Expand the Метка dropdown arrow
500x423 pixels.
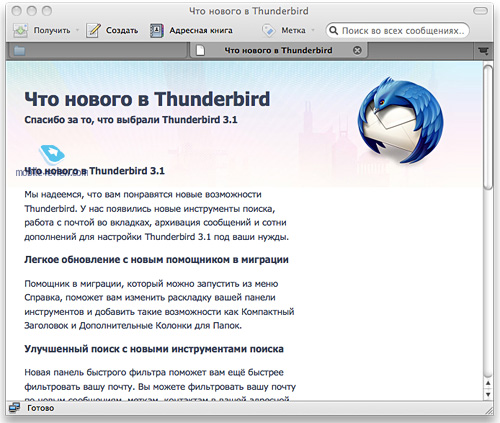tap(313, 30)
